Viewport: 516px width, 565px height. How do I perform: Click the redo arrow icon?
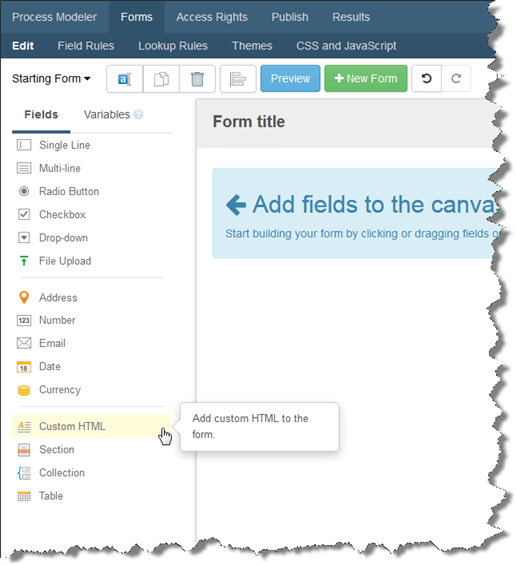pyautogui.click(x=456, y=79)
